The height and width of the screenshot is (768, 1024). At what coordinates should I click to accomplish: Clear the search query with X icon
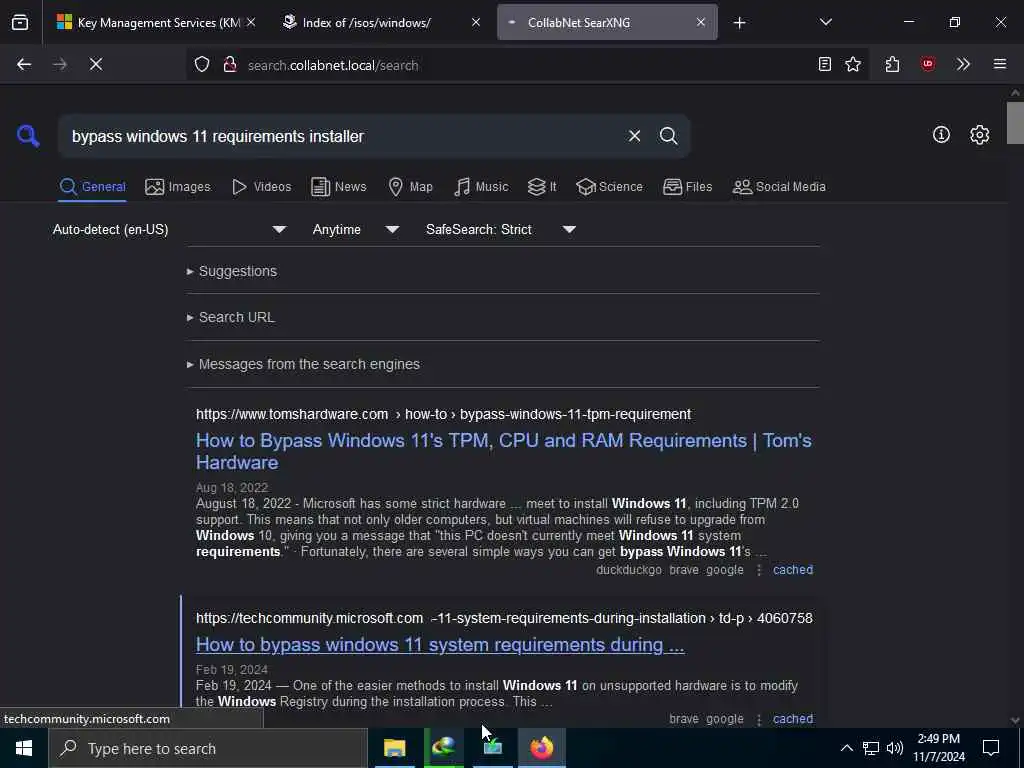pos(634,136)
